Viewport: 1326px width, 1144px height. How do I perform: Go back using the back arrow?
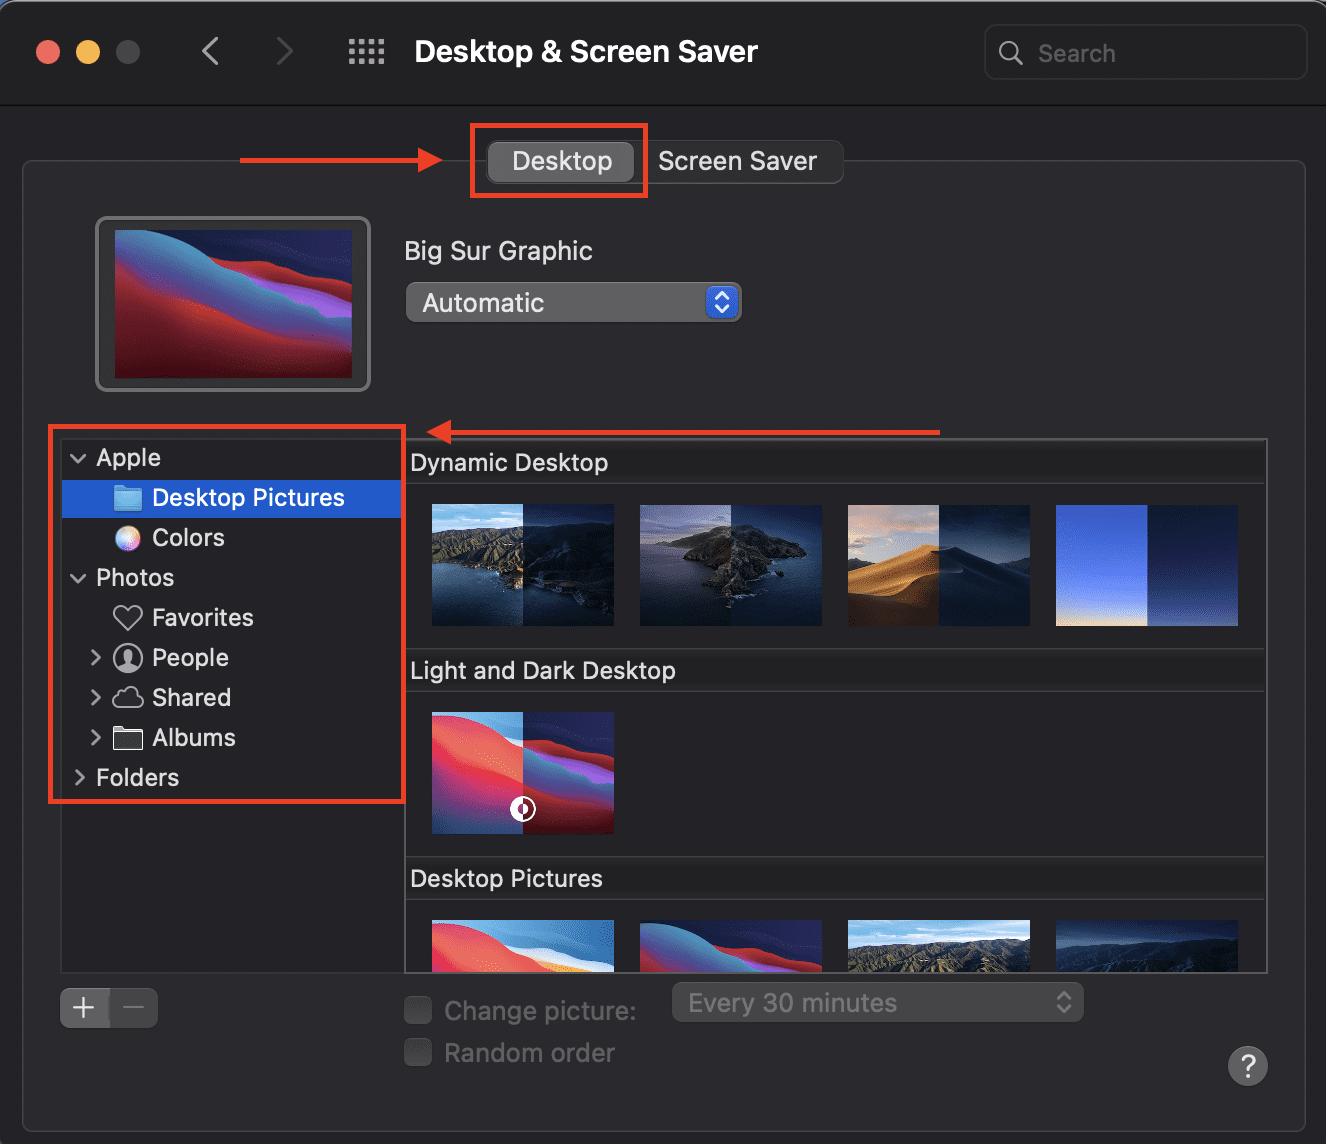210,52
